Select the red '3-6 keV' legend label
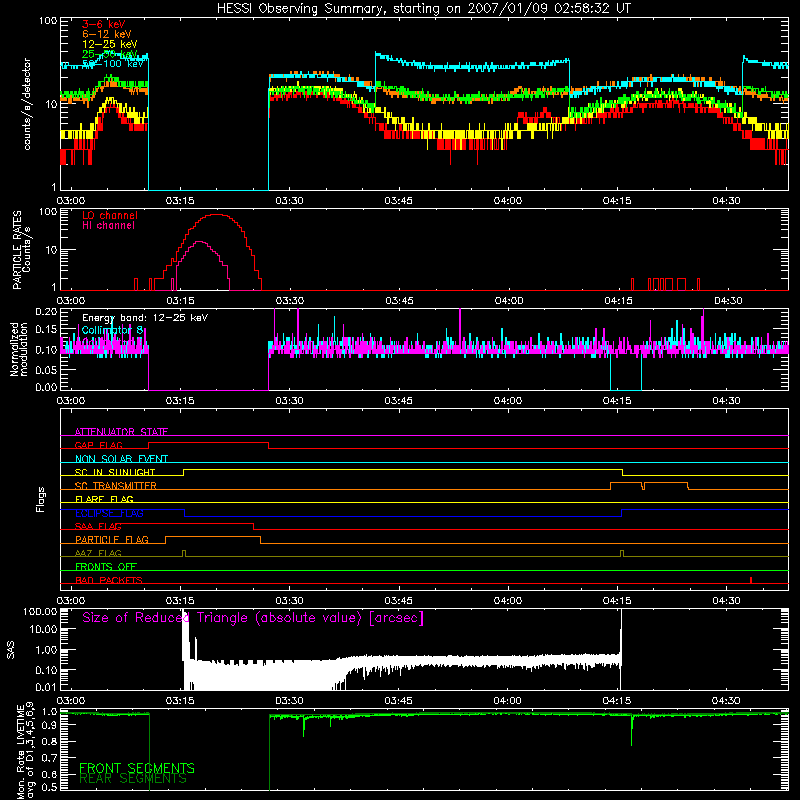The height and width of the screenshot is (800, 800). [104, 24]
